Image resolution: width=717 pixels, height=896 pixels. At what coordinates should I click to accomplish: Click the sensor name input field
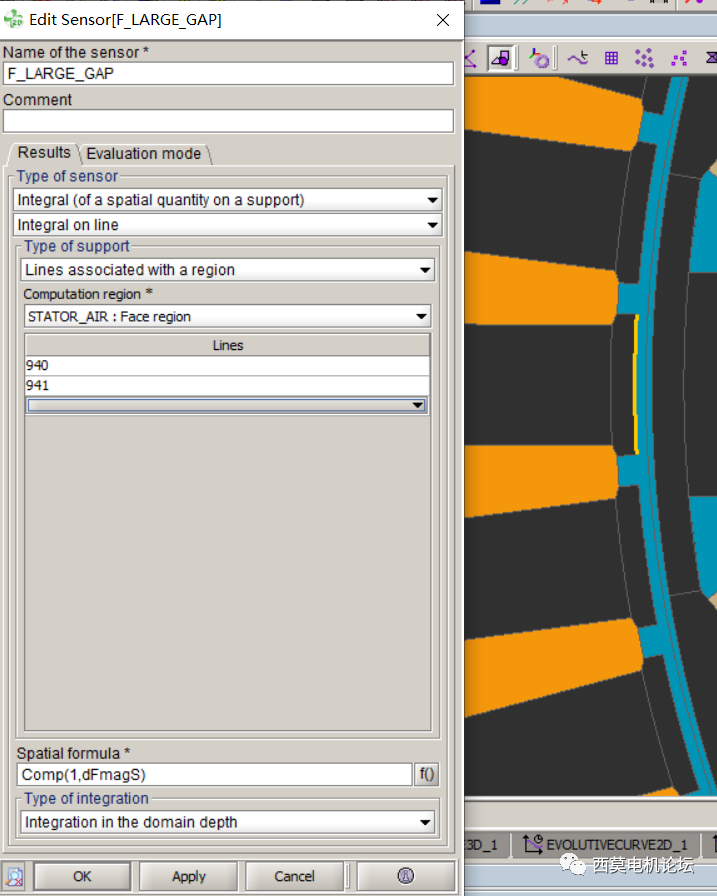(229, 74)
